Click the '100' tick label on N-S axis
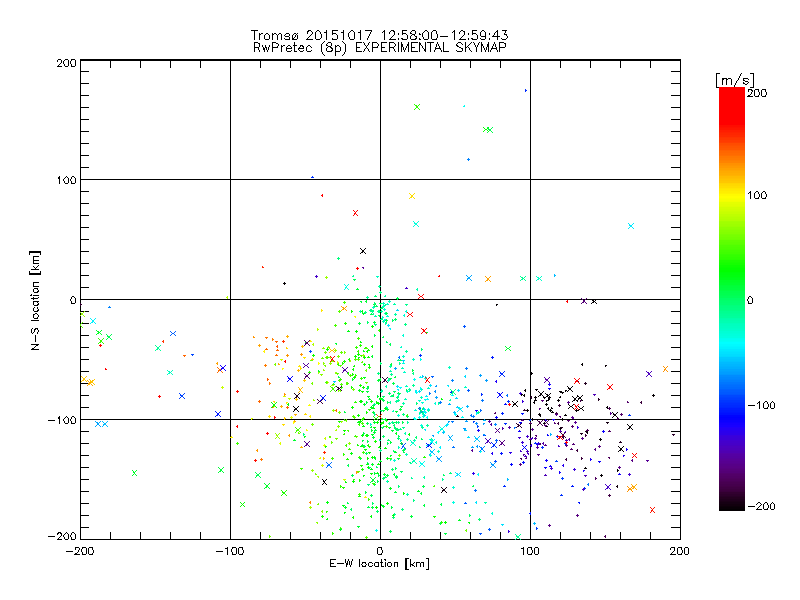Image resolution: width=800 pixels, height=600 pixels. (x=66, y=180)
